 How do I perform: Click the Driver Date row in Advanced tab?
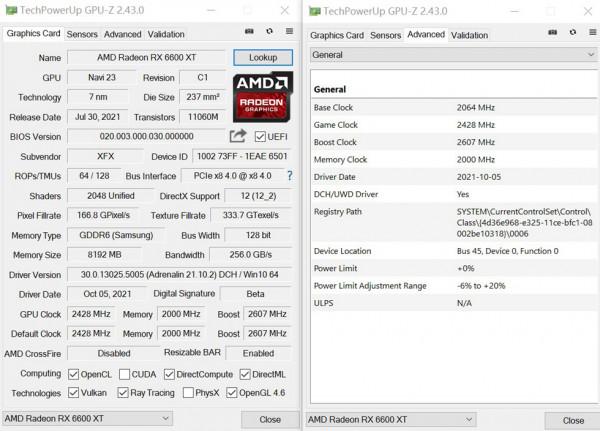[454, 177]
